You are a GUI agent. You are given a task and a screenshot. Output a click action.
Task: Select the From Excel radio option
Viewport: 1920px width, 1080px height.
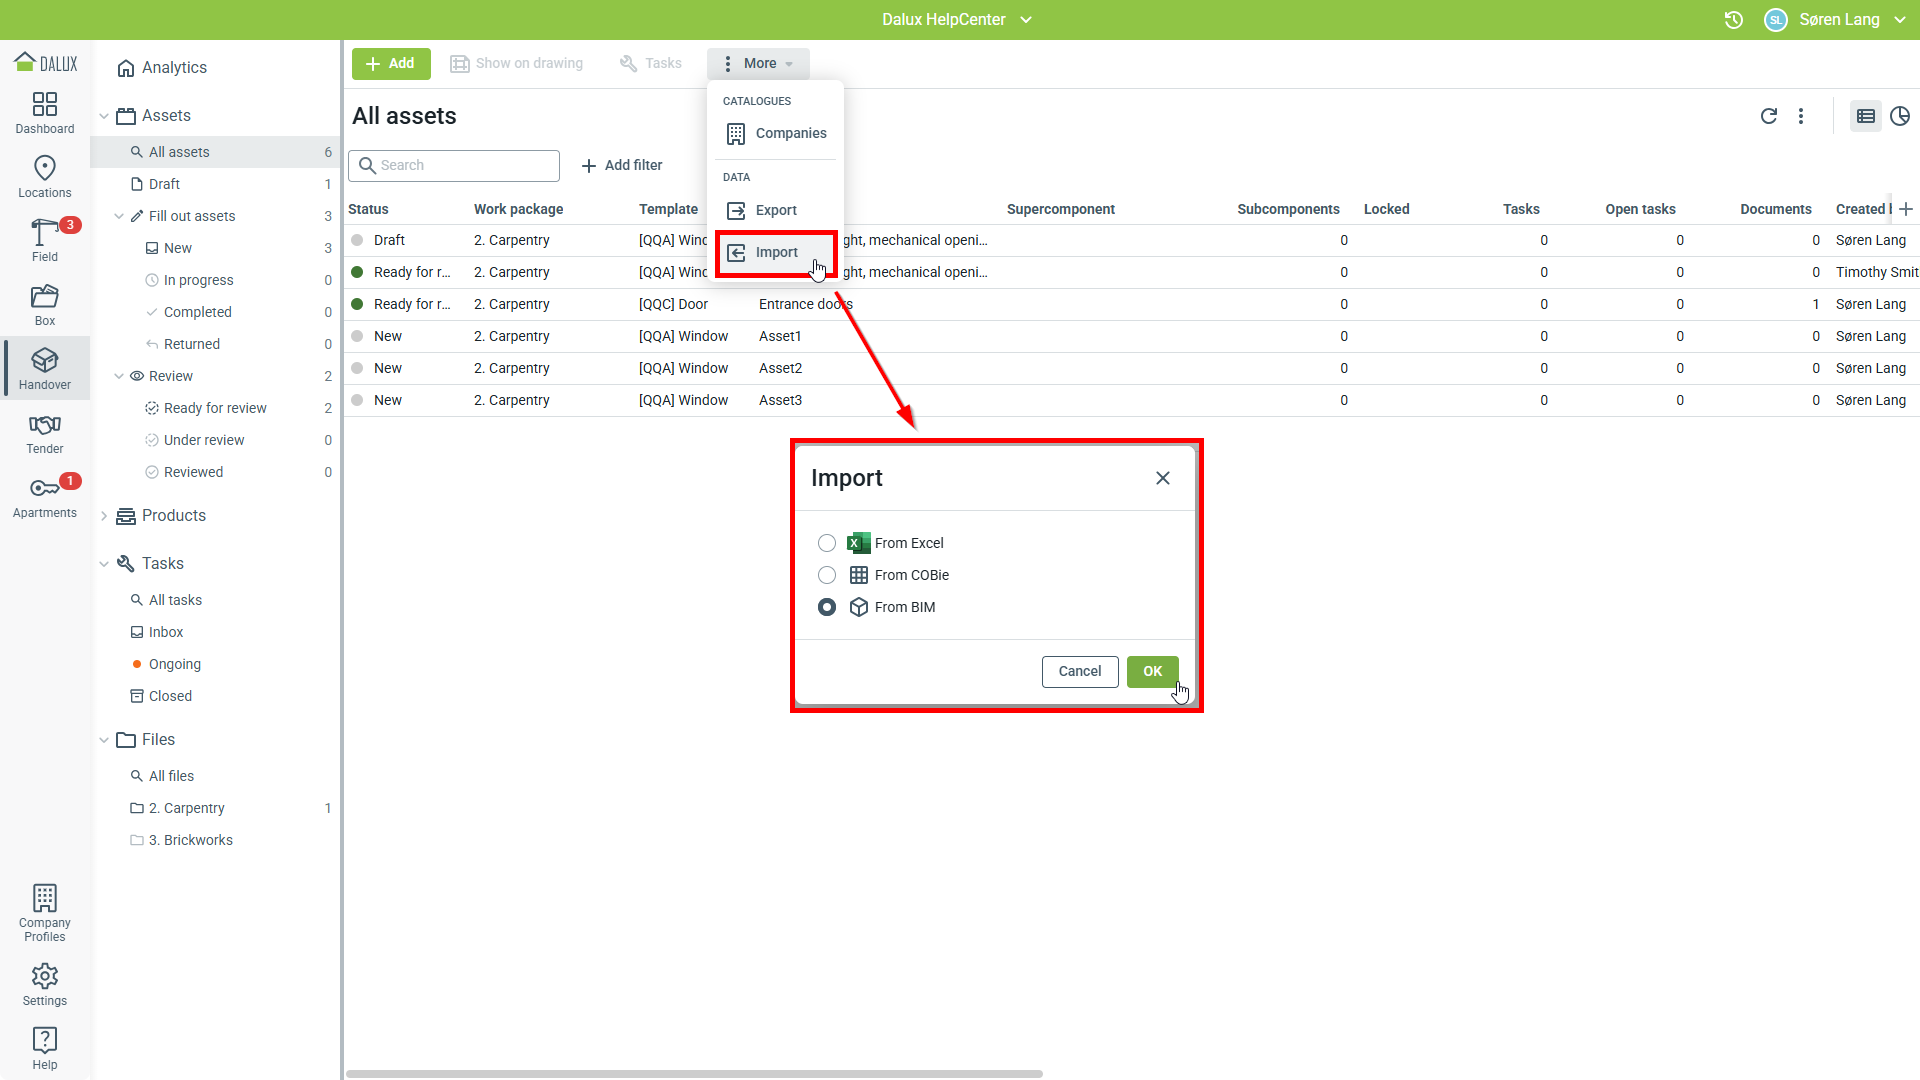(x=827, y=543)
